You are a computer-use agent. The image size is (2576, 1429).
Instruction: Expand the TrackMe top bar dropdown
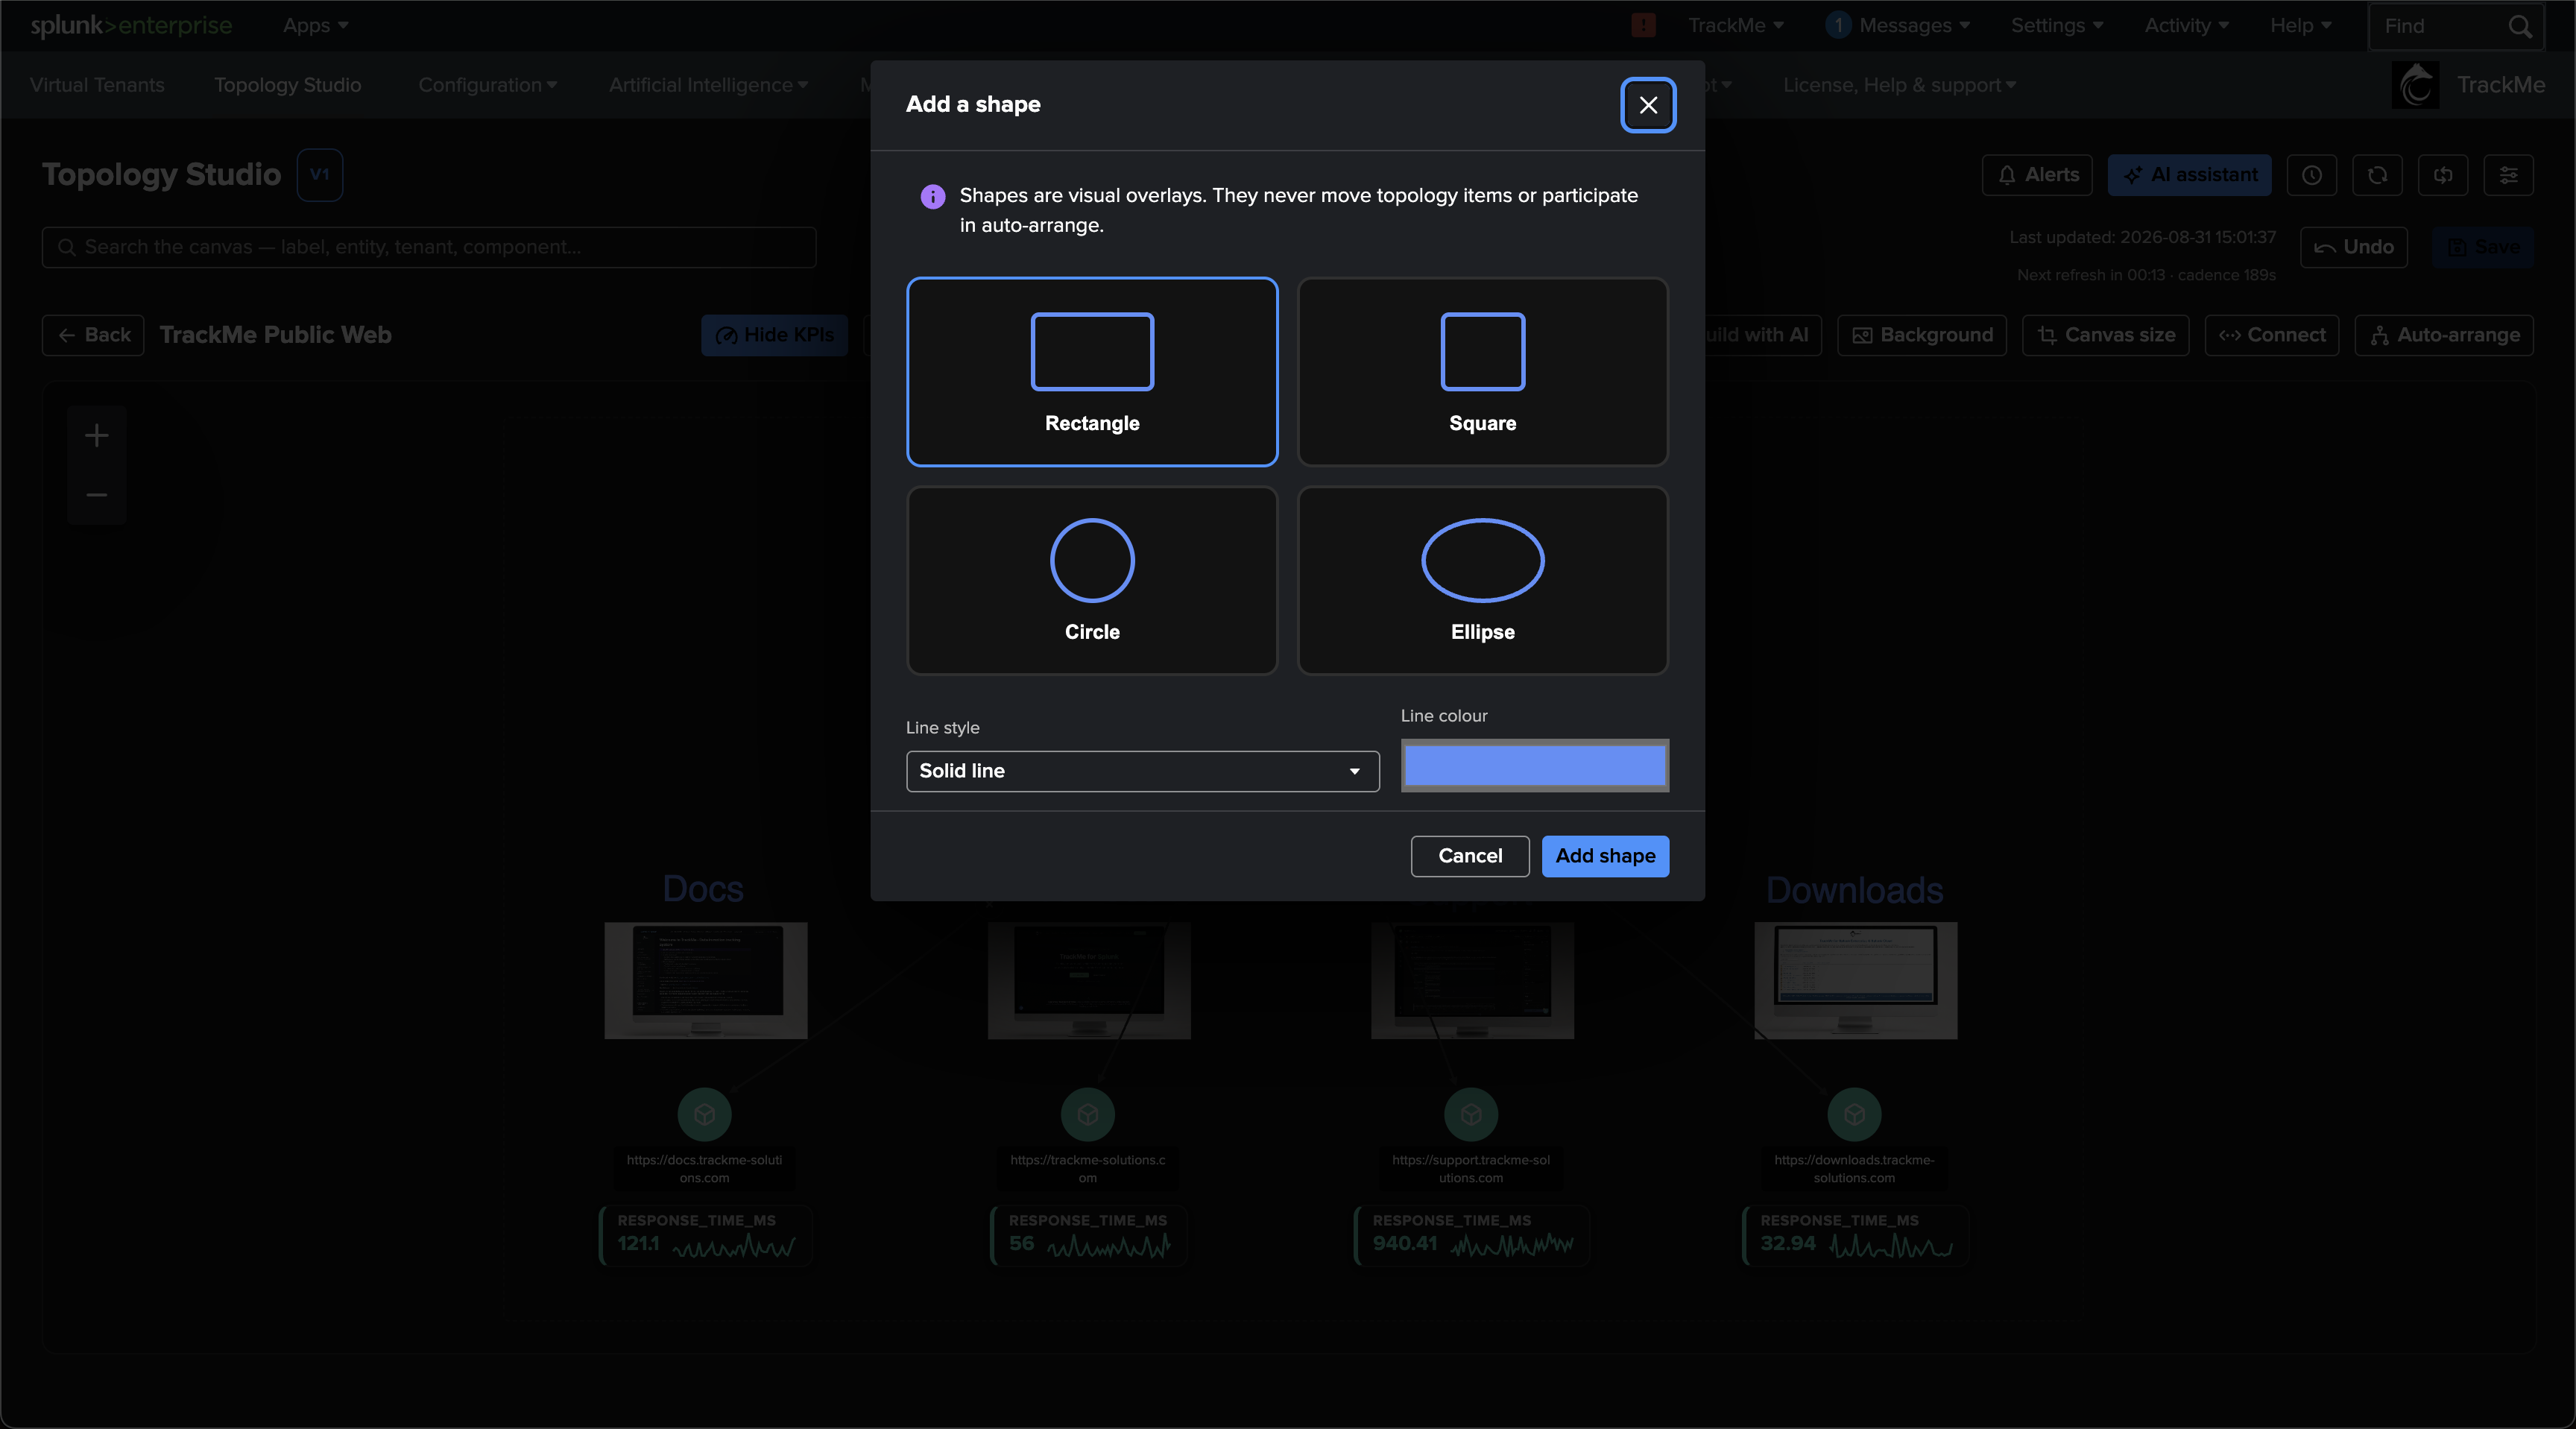point(1735,26)
